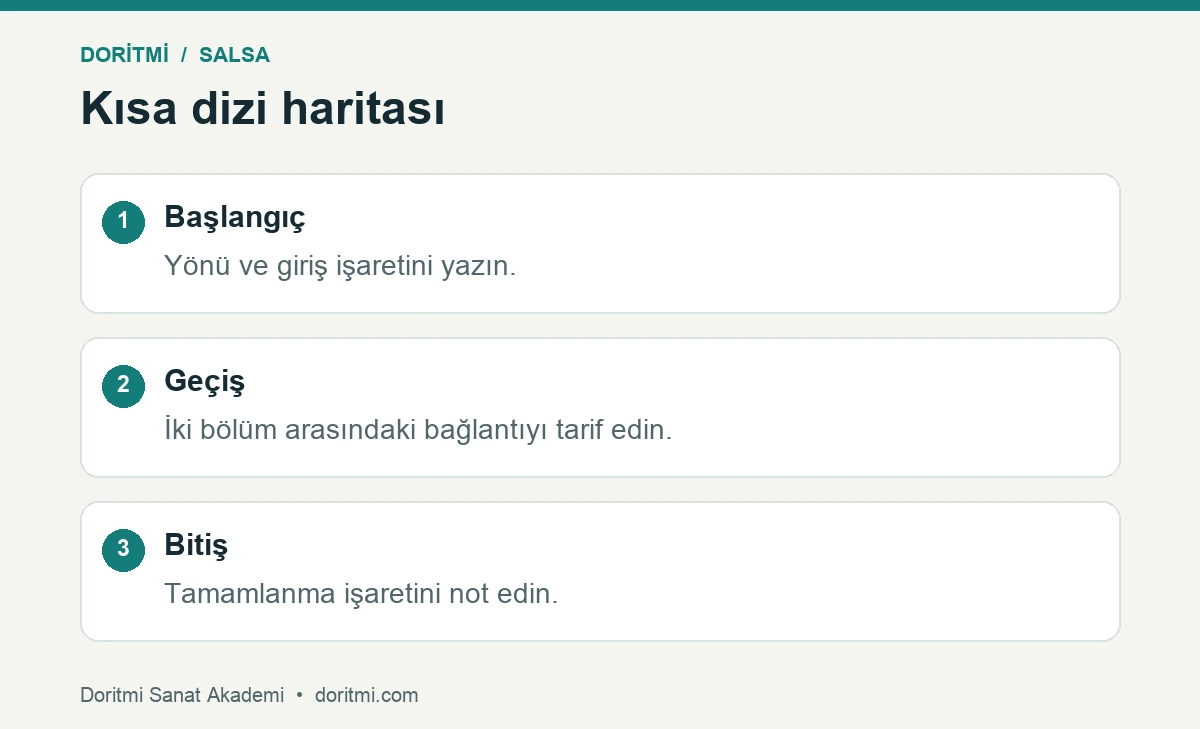1200x729 pixels.
Task: Click the 'Geçiş' step title
Action: click(x=204, y=381)
